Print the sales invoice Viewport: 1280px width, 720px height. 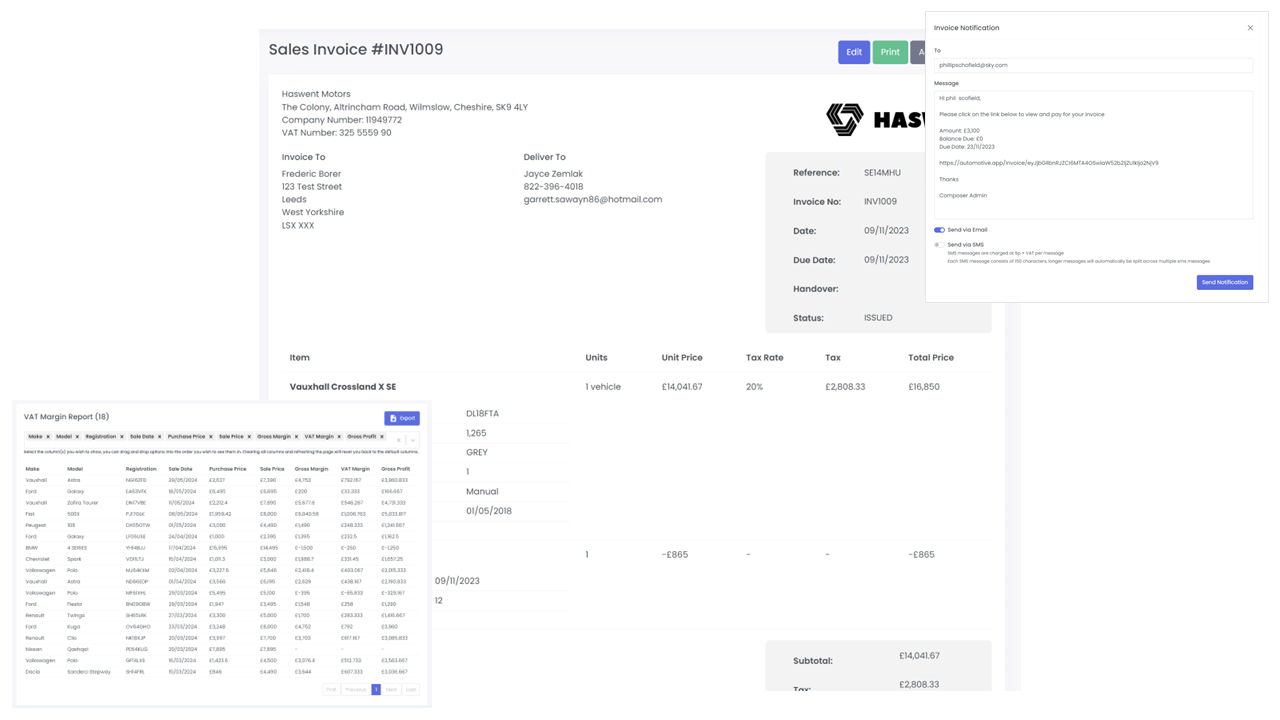(x=889, y=52)
